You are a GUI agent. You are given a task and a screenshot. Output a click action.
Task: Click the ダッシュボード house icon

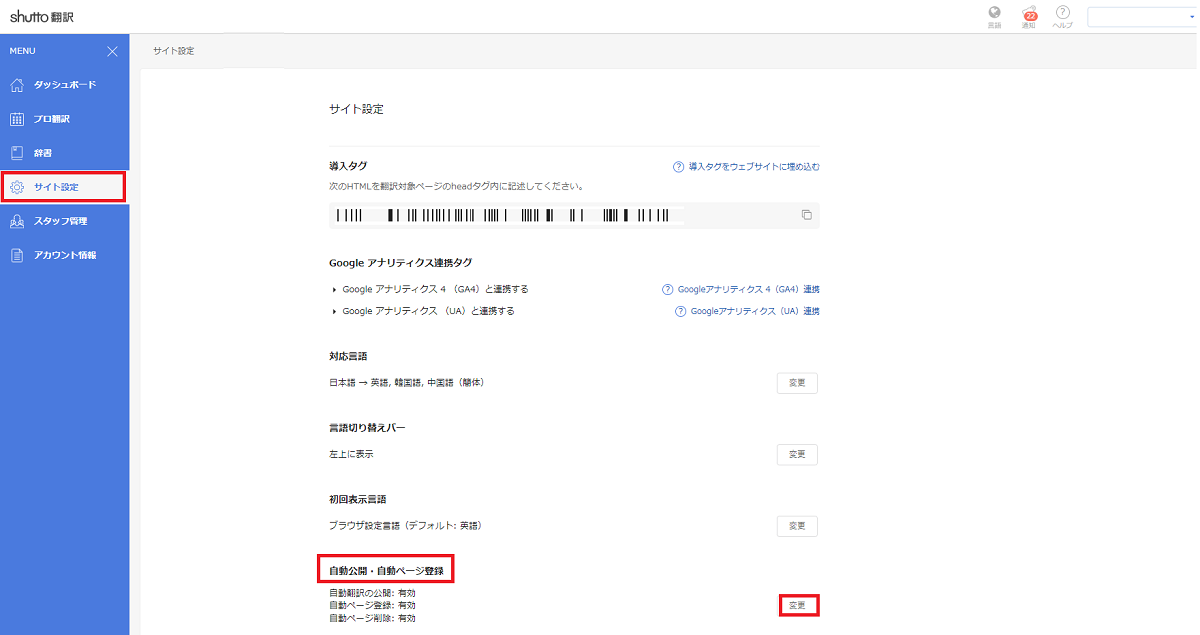click(17, 85)
